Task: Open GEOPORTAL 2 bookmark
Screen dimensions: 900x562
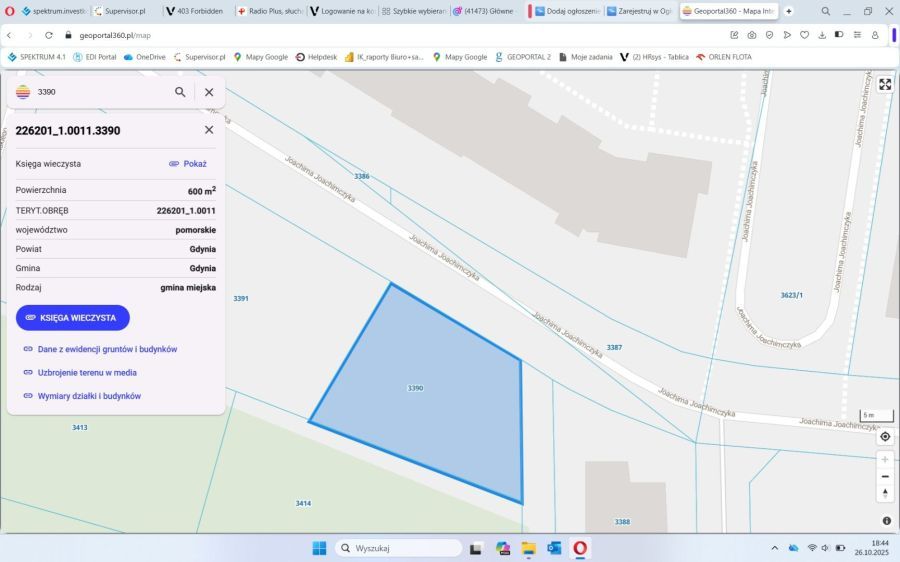Action: 523,57
